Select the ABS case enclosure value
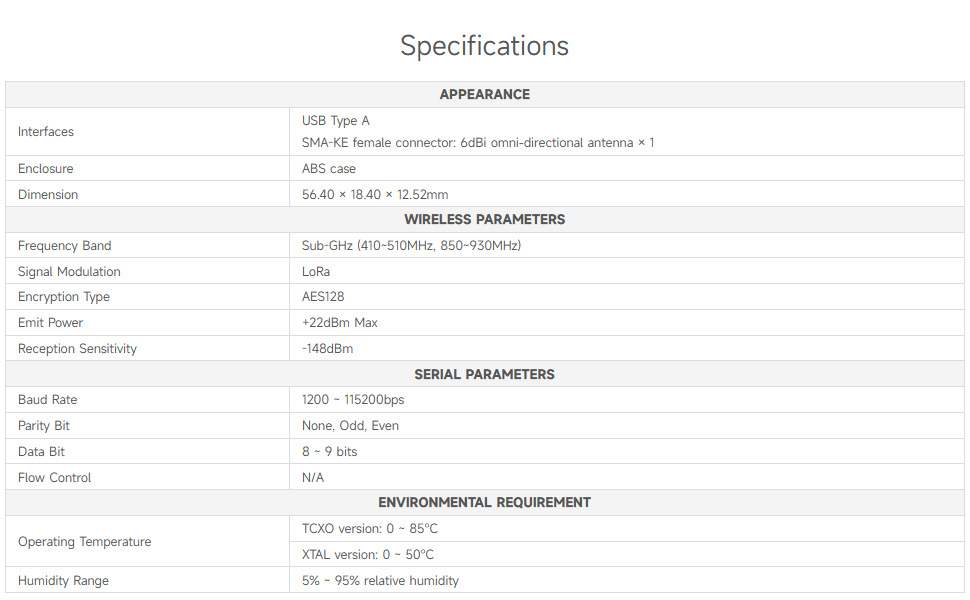The height and width of the screenshot is (600, 970). 329,169
